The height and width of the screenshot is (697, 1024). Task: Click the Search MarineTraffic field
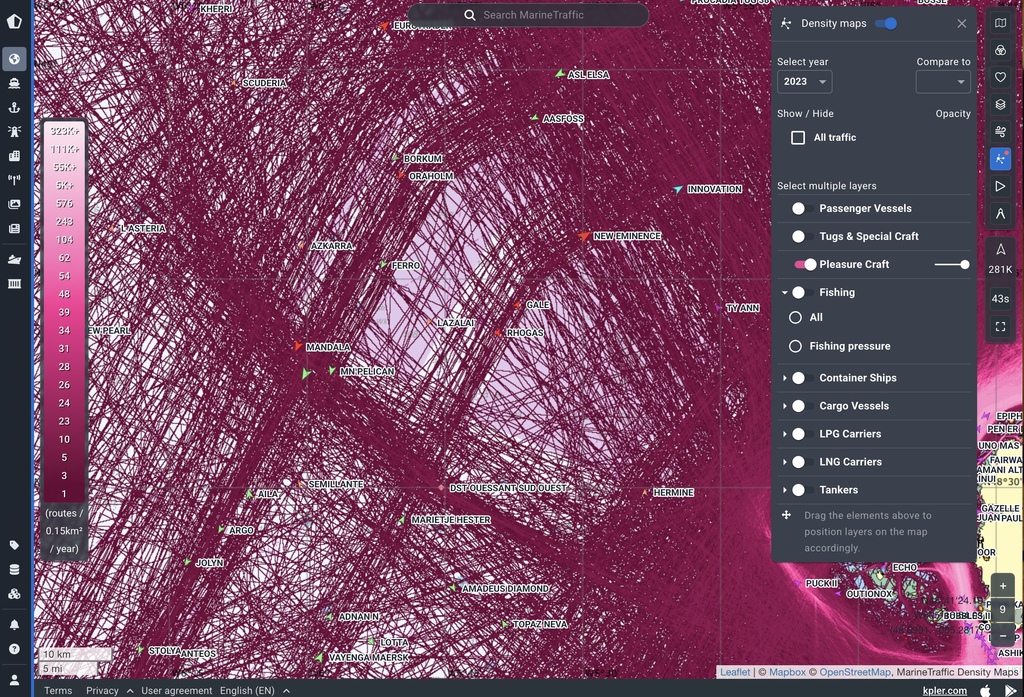pos(528,15)
